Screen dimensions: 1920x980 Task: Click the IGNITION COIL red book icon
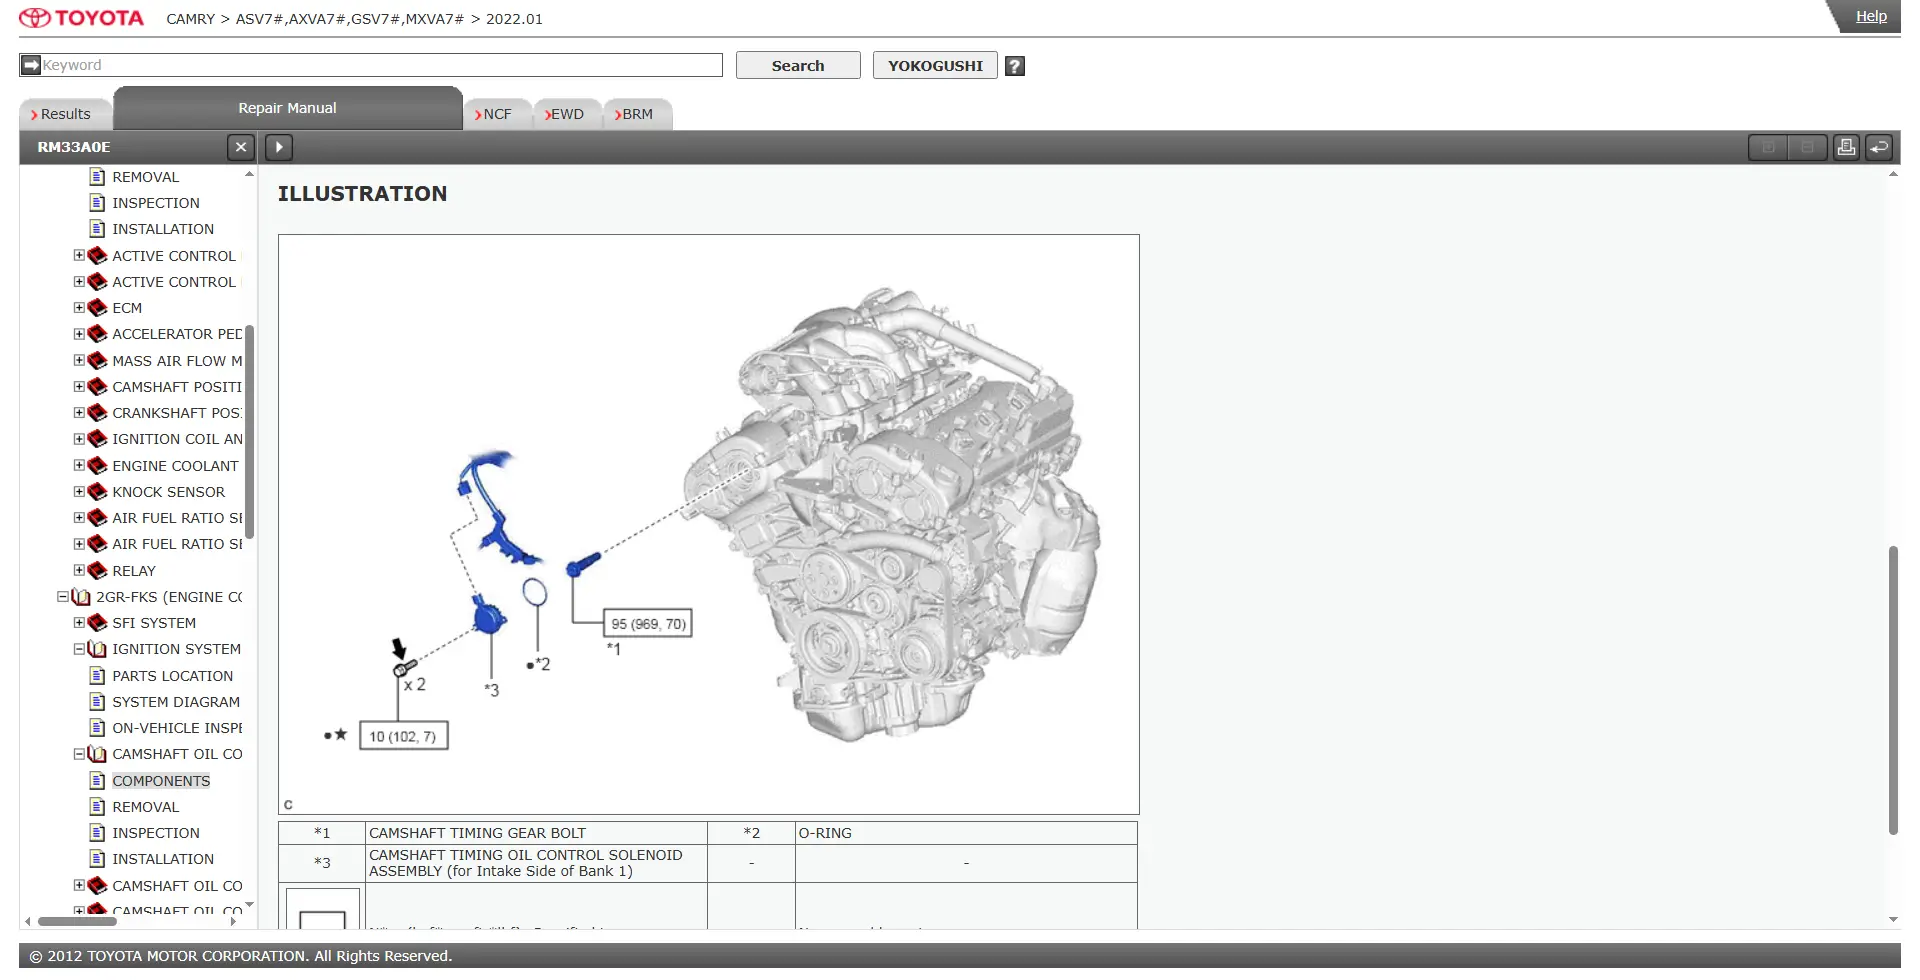(97, 439)
